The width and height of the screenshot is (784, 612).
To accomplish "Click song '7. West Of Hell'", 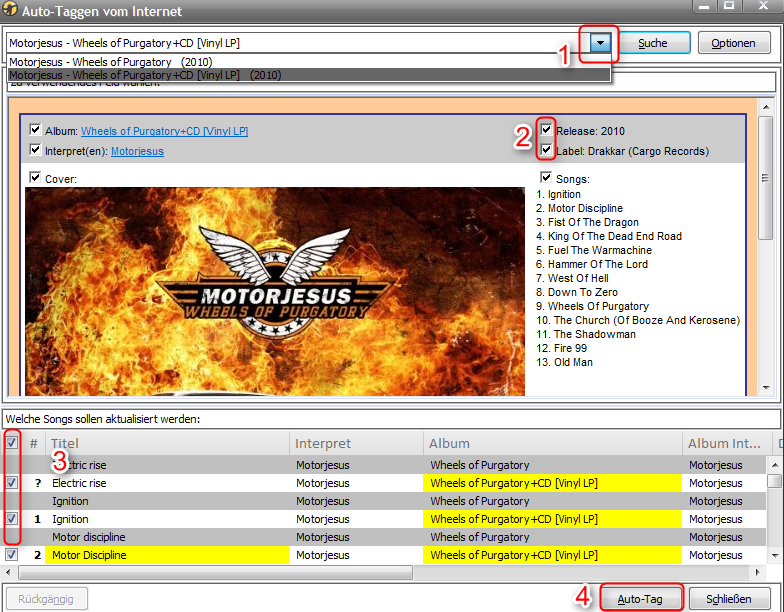I will click(x=572, y=278).
